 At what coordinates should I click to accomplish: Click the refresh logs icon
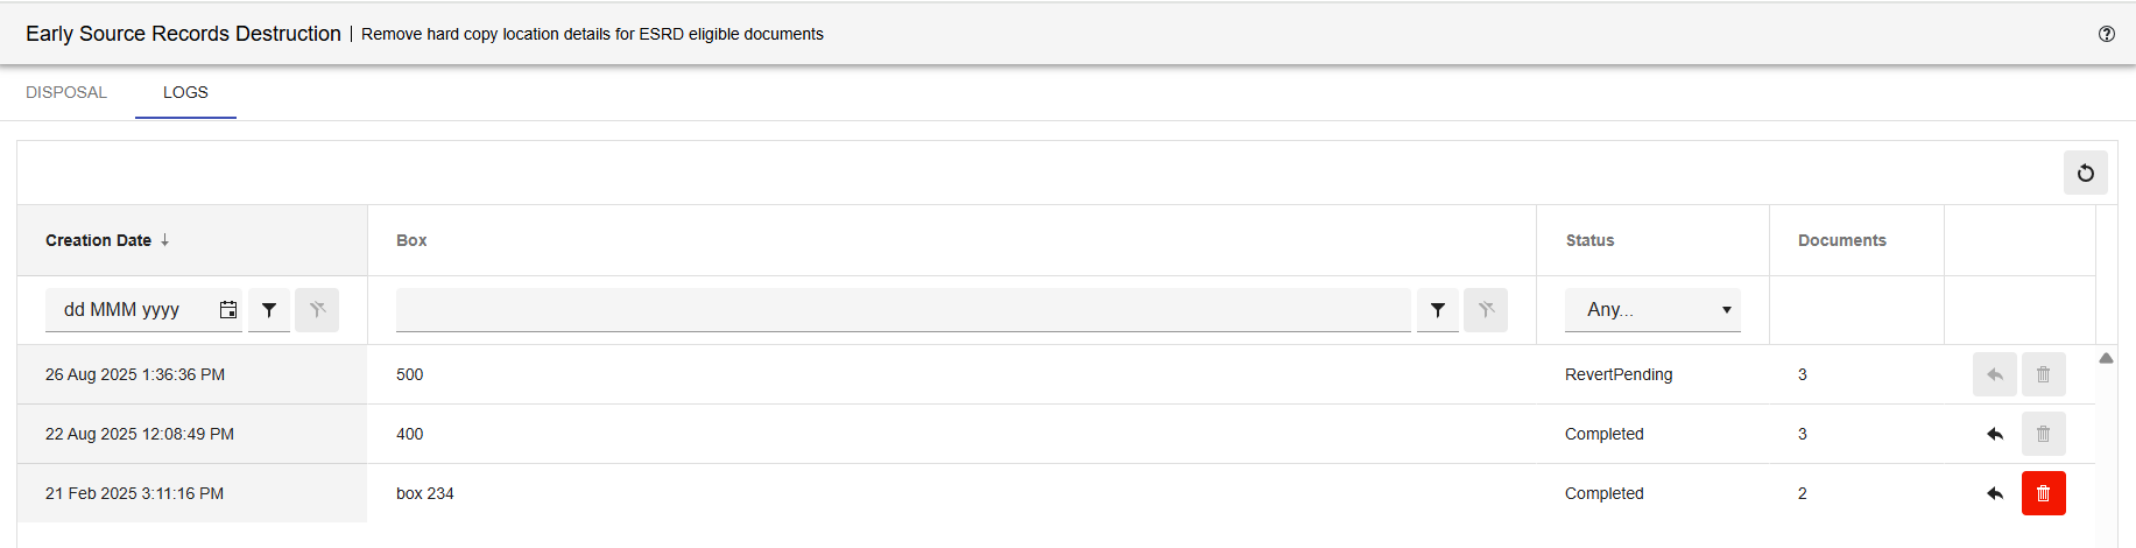[2085, 173]
